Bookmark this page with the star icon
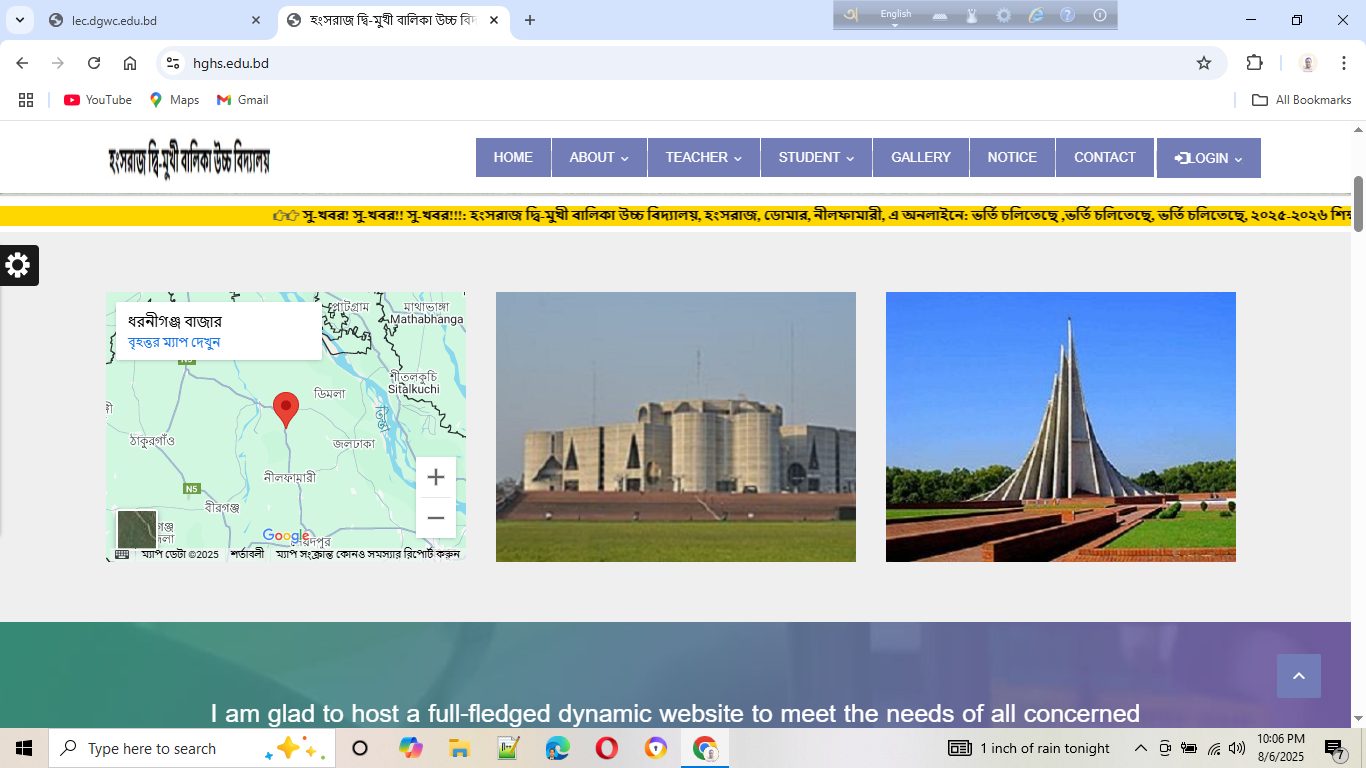The width and height of the screenshot is (1366, 768). 1204,63
